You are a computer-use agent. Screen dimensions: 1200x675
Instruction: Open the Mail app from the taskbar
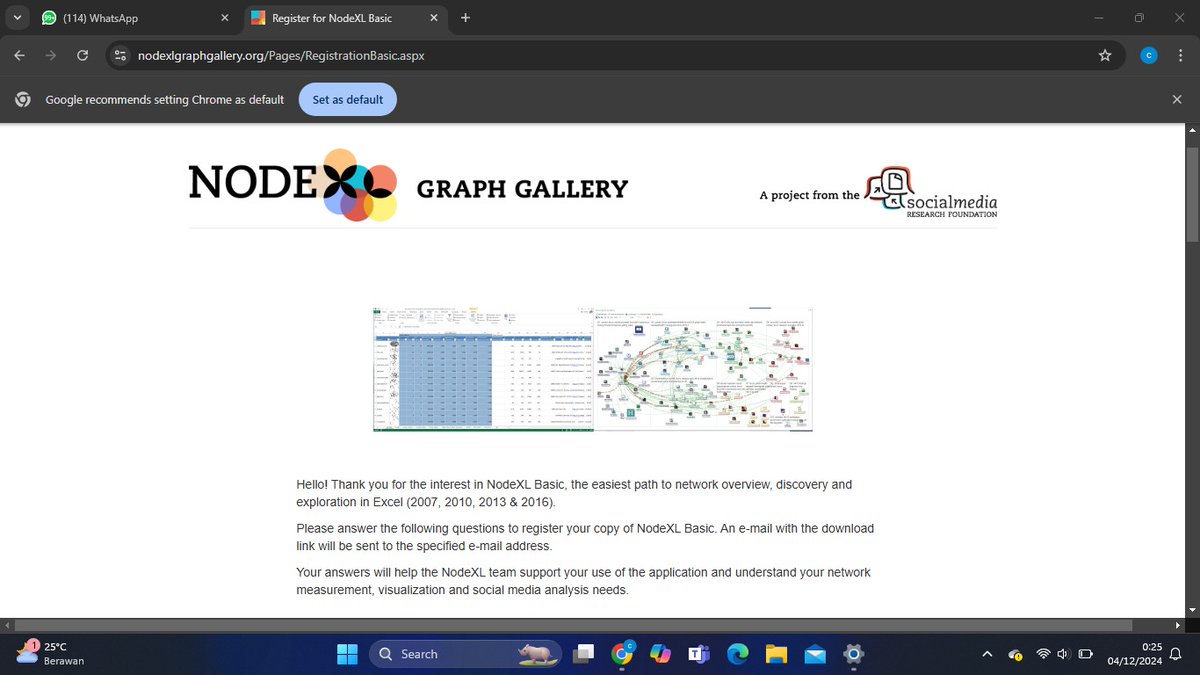pos(815,654)
